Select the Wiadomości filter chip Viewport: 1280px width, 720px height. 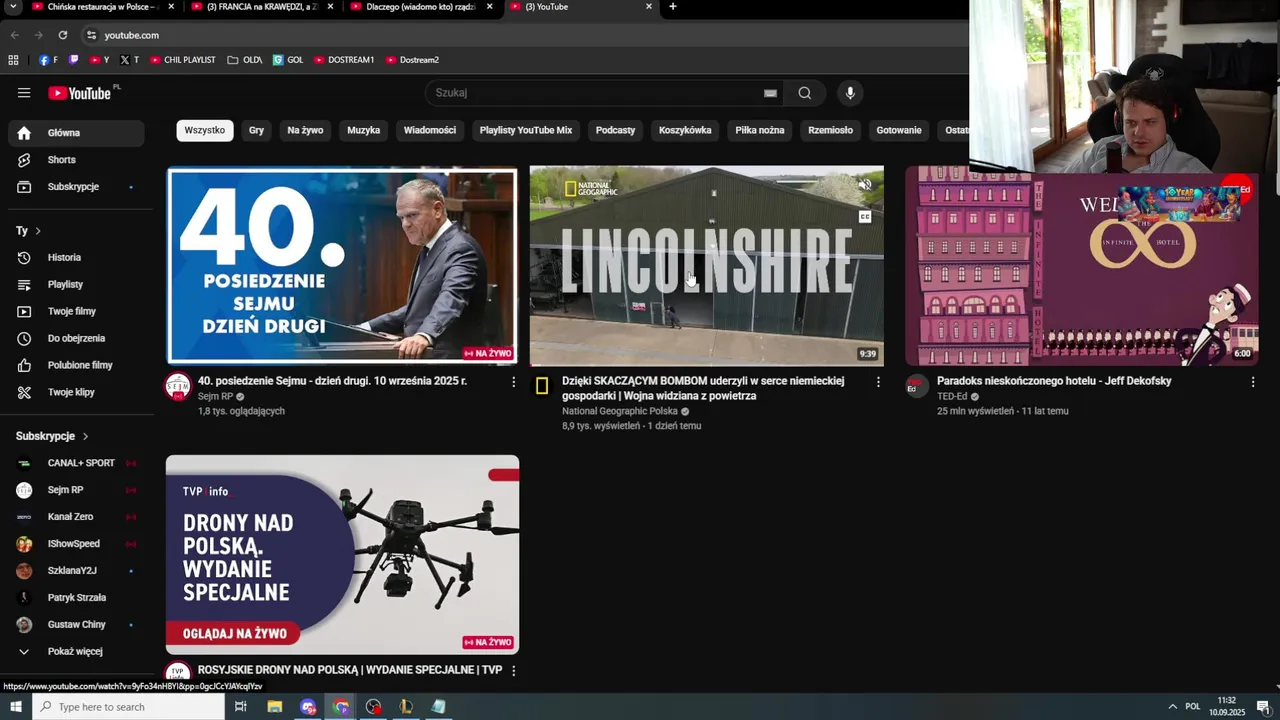pyautogui.click(x=430, y=130)
